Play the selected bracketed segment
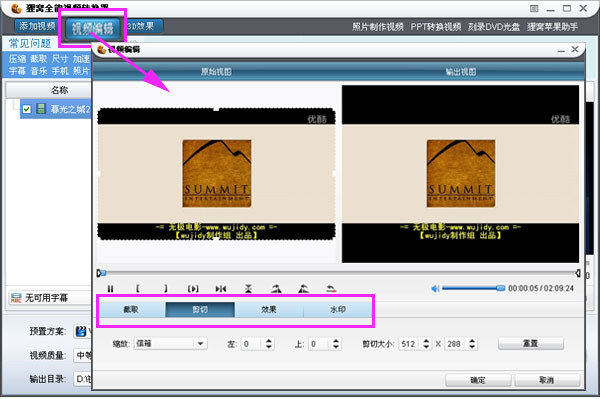Image resolution: width=600 pixels, height=399 pixels. [193, 289]
